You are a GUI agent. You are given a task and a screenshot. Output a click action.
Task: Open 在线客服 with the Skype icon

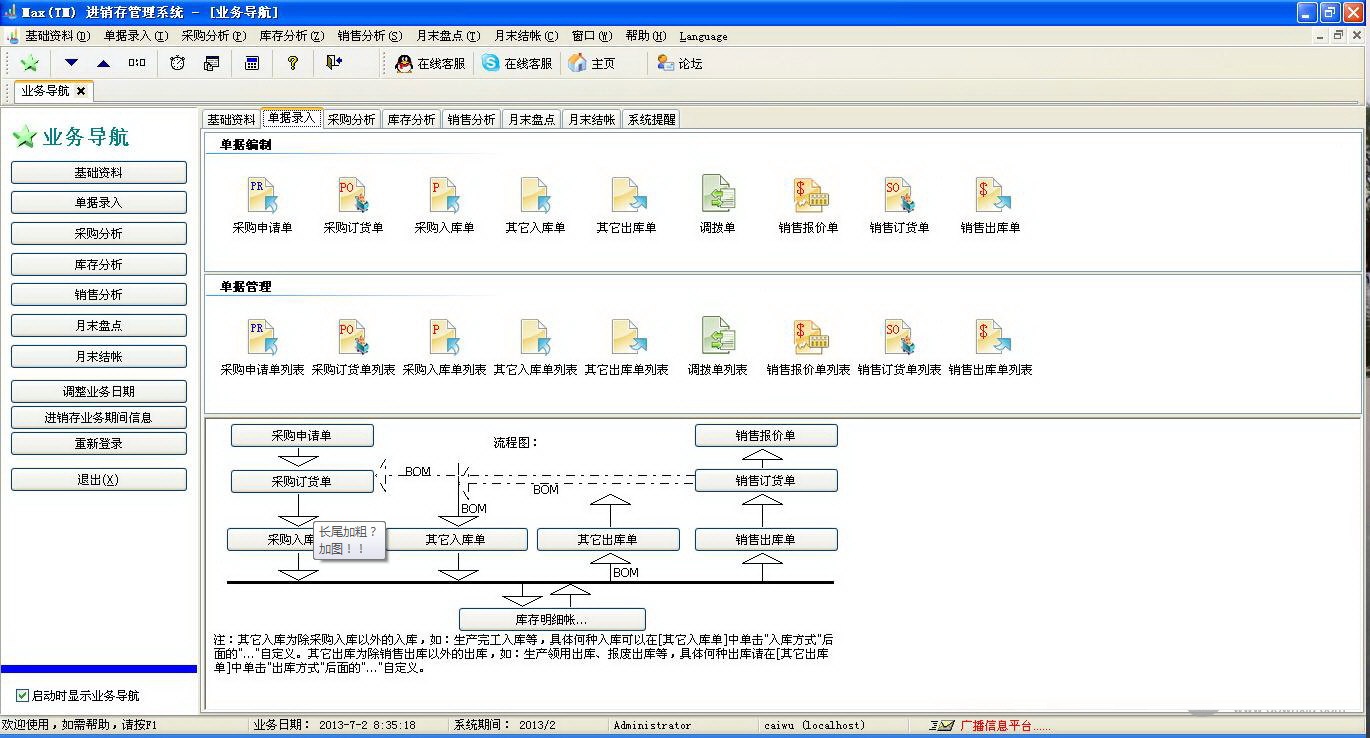point(517,63)
